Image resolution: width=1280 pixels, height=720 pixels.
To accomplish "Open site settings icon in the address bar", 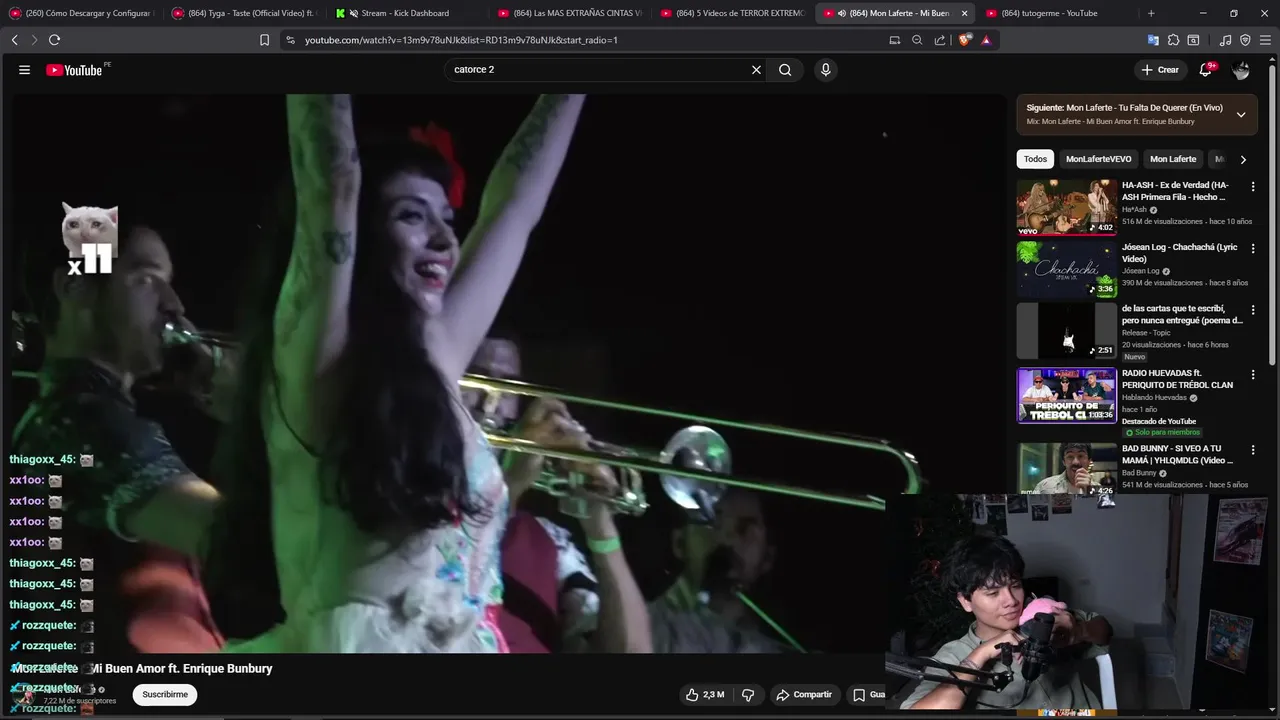I will [290, 40].
